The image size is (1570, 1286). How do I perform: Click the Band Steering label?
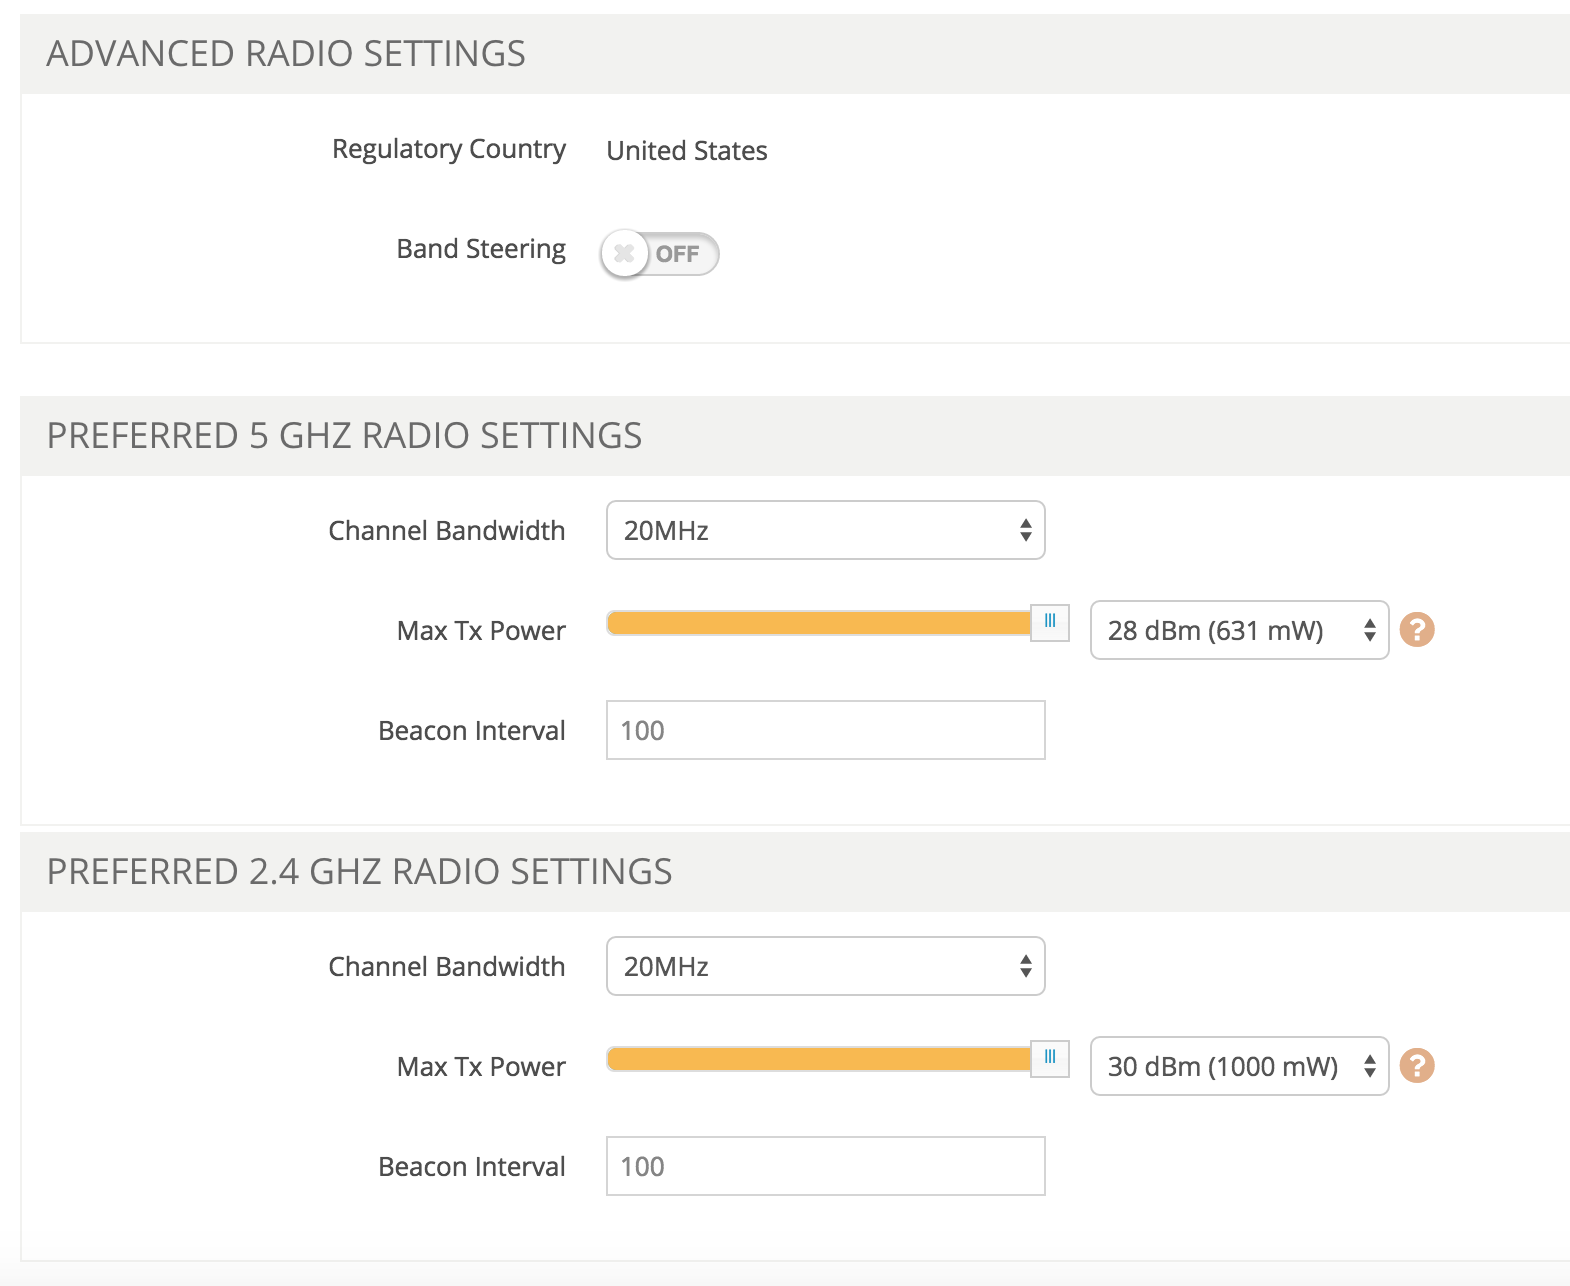(x=481, y=249)
